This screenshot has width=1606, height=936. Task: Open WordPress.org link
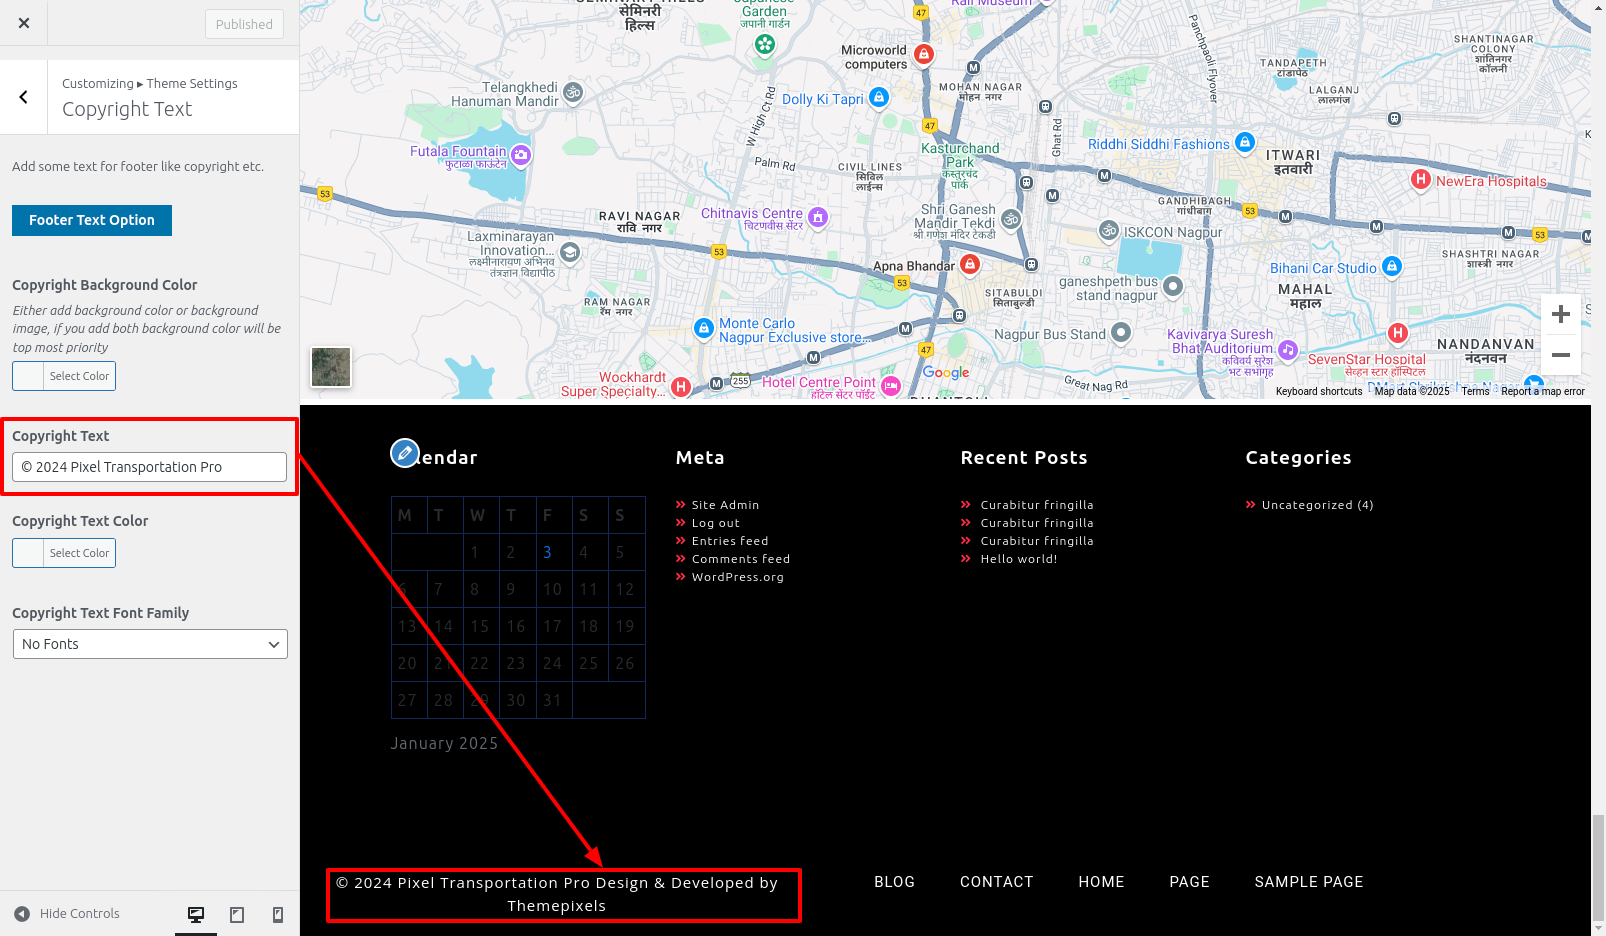738,577
